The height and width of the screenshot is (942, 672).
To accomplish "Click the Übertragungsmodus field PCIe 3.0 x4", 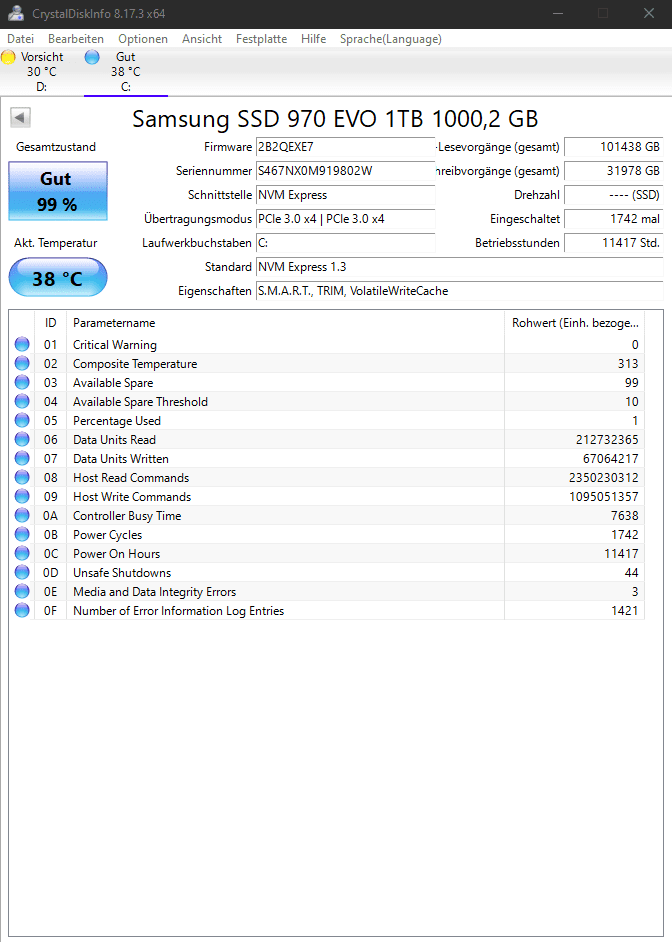I will (345, 219).
